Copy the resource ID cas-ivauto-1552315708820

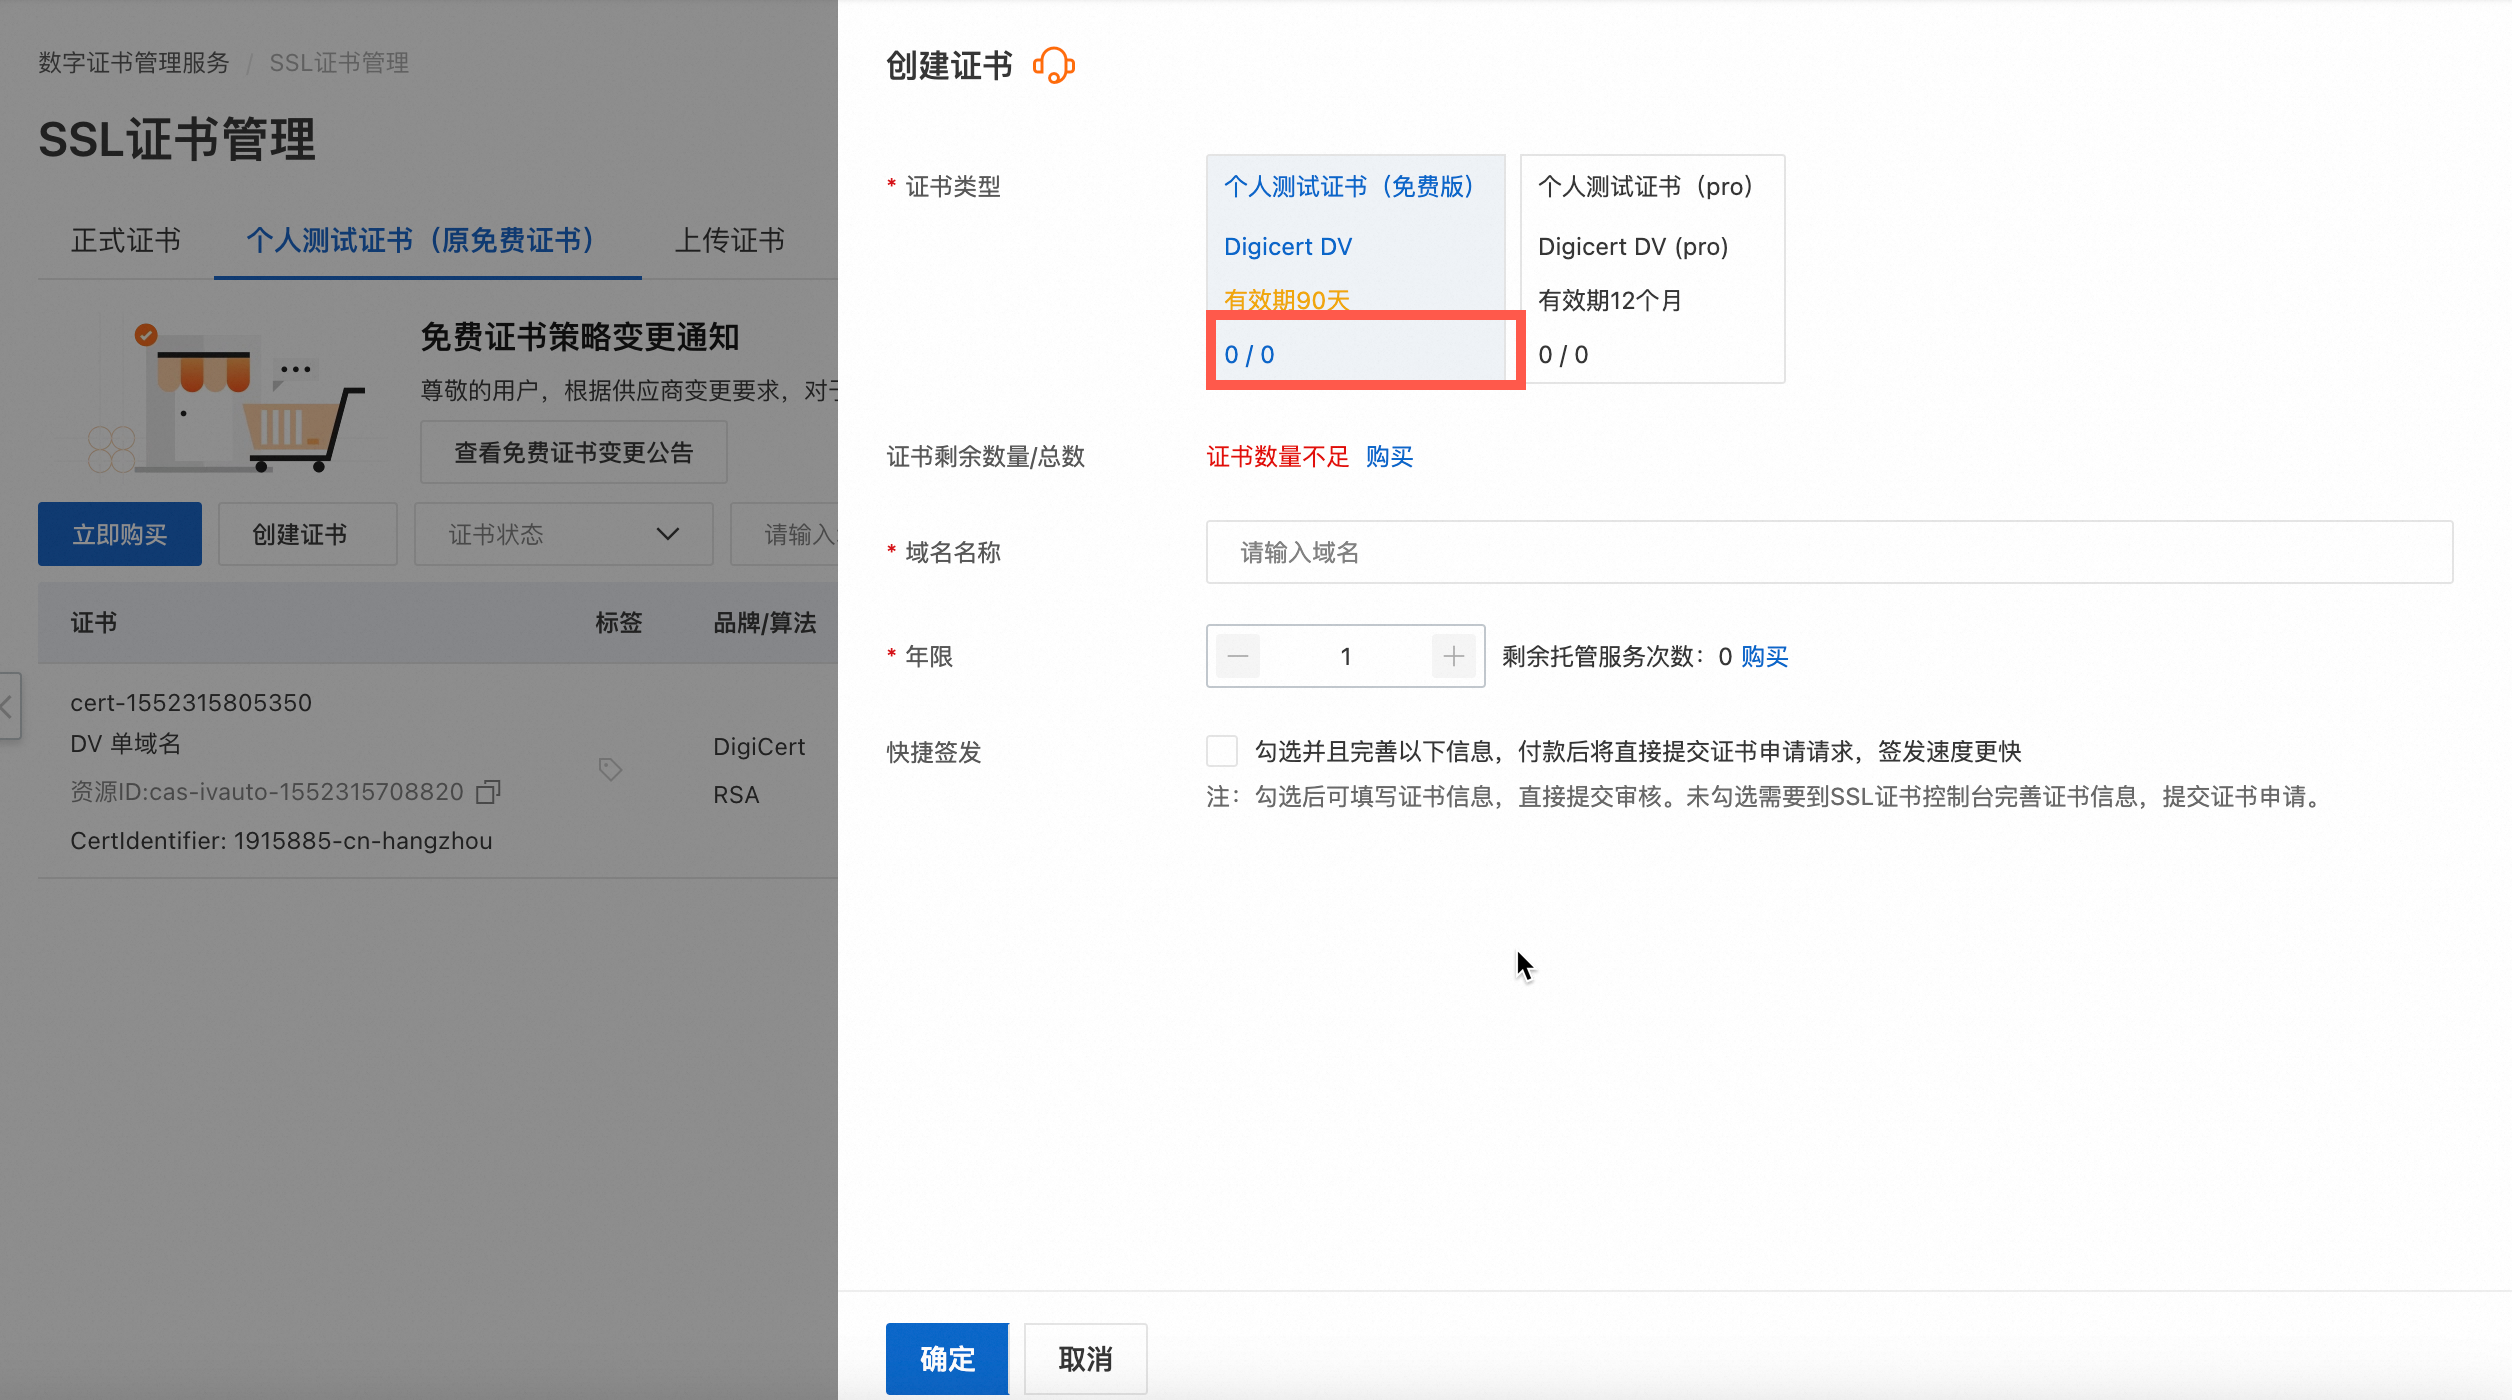488,792
